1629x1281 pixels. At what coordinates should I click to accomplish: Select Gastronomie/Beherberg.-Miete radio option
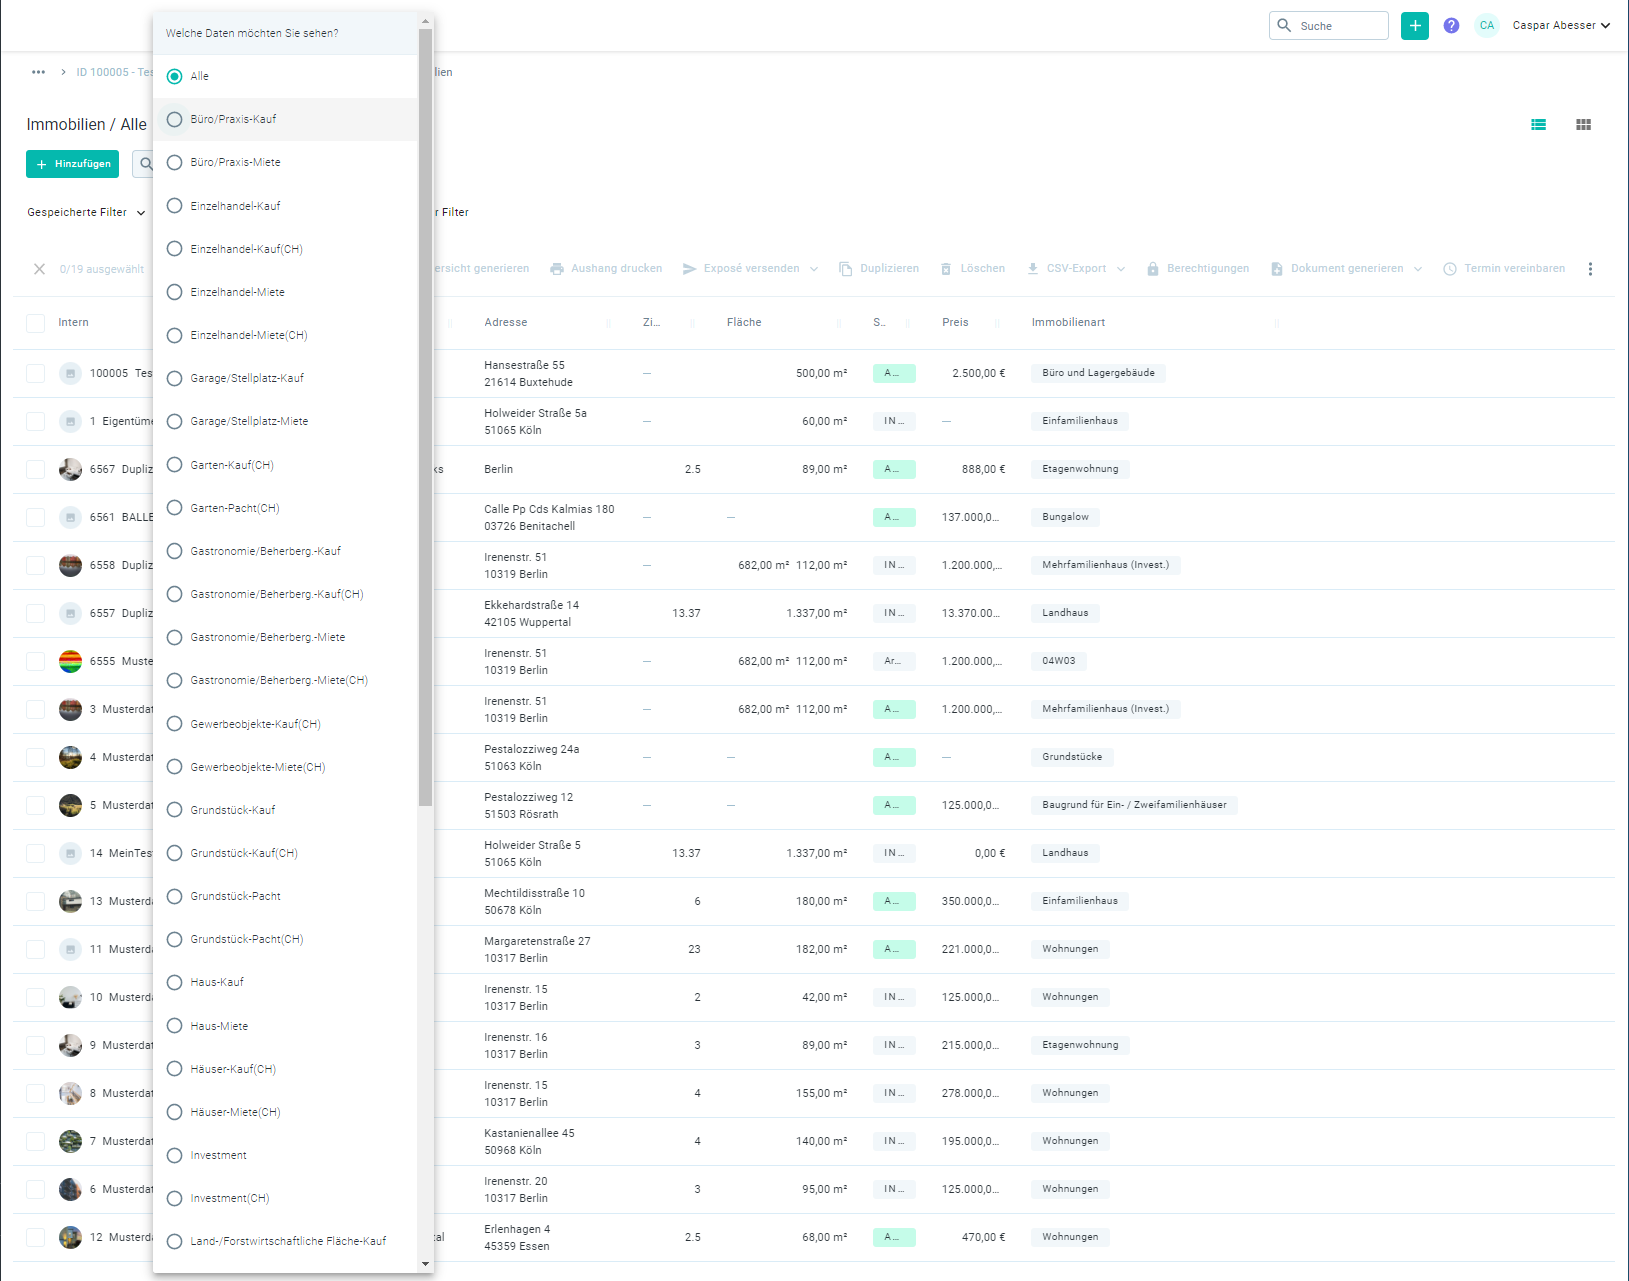[x=174, y=637]
